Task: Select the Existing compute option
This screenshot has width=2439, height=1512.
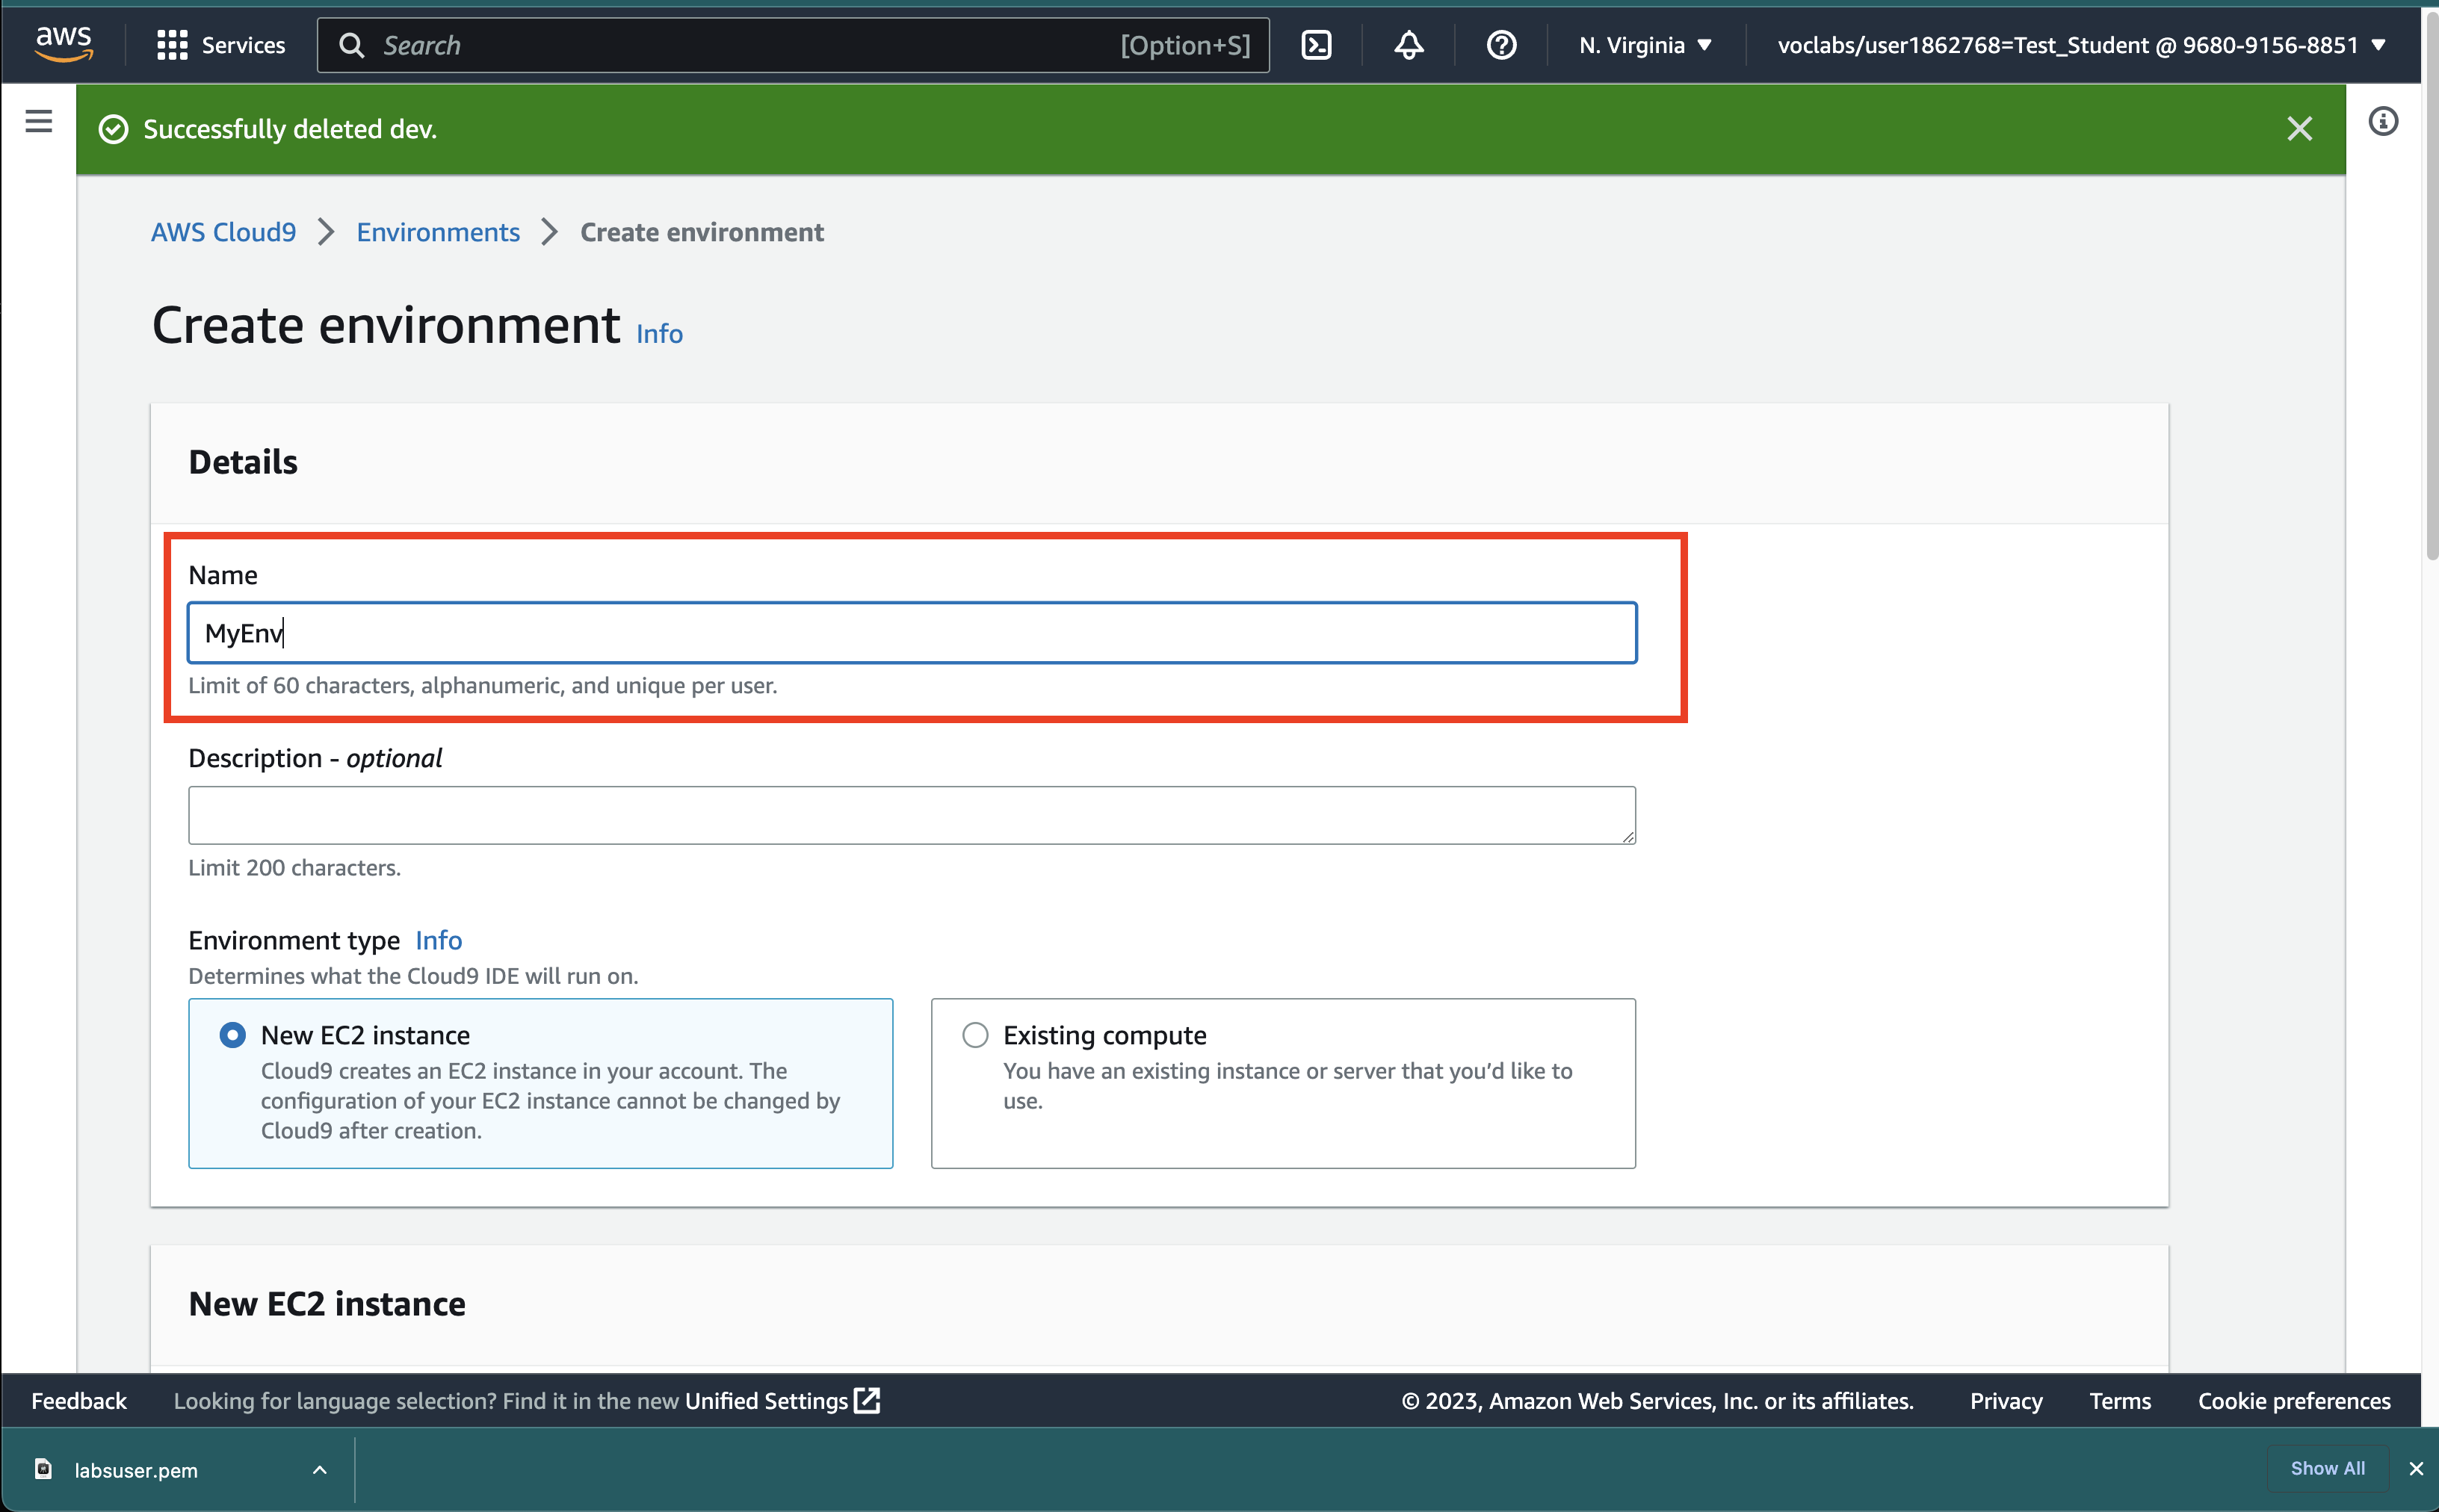Action: [x=975, y=1035]
